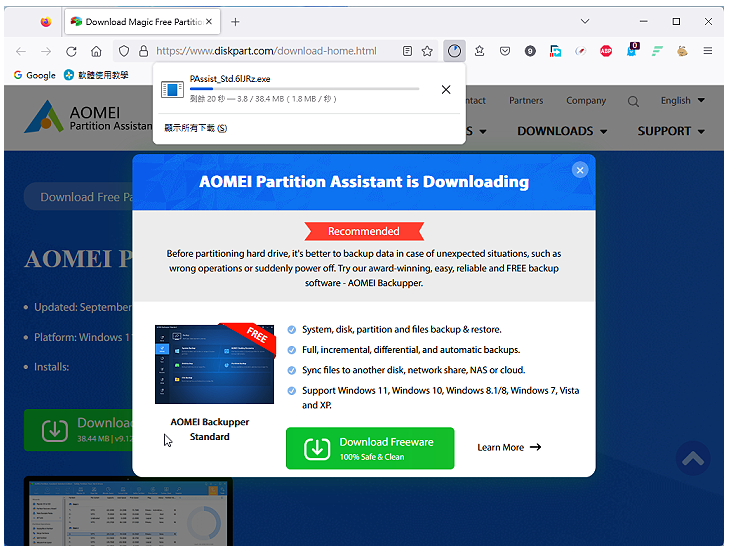The width and height of the screenshot is (729, 551).
Task: Open the Partners menu item
Action: pyautogui.click(x=526, y=100)
